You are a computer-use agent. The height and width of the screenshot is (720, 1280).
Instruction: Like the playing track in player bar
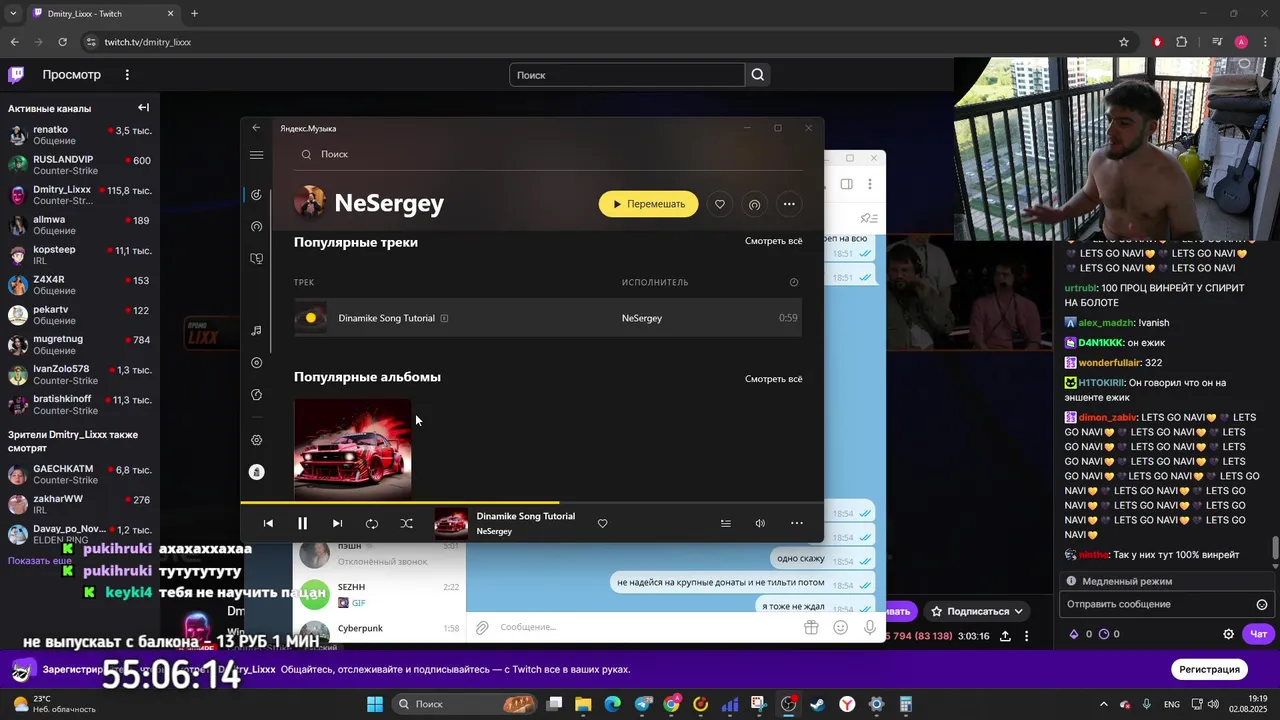[602, 523]
